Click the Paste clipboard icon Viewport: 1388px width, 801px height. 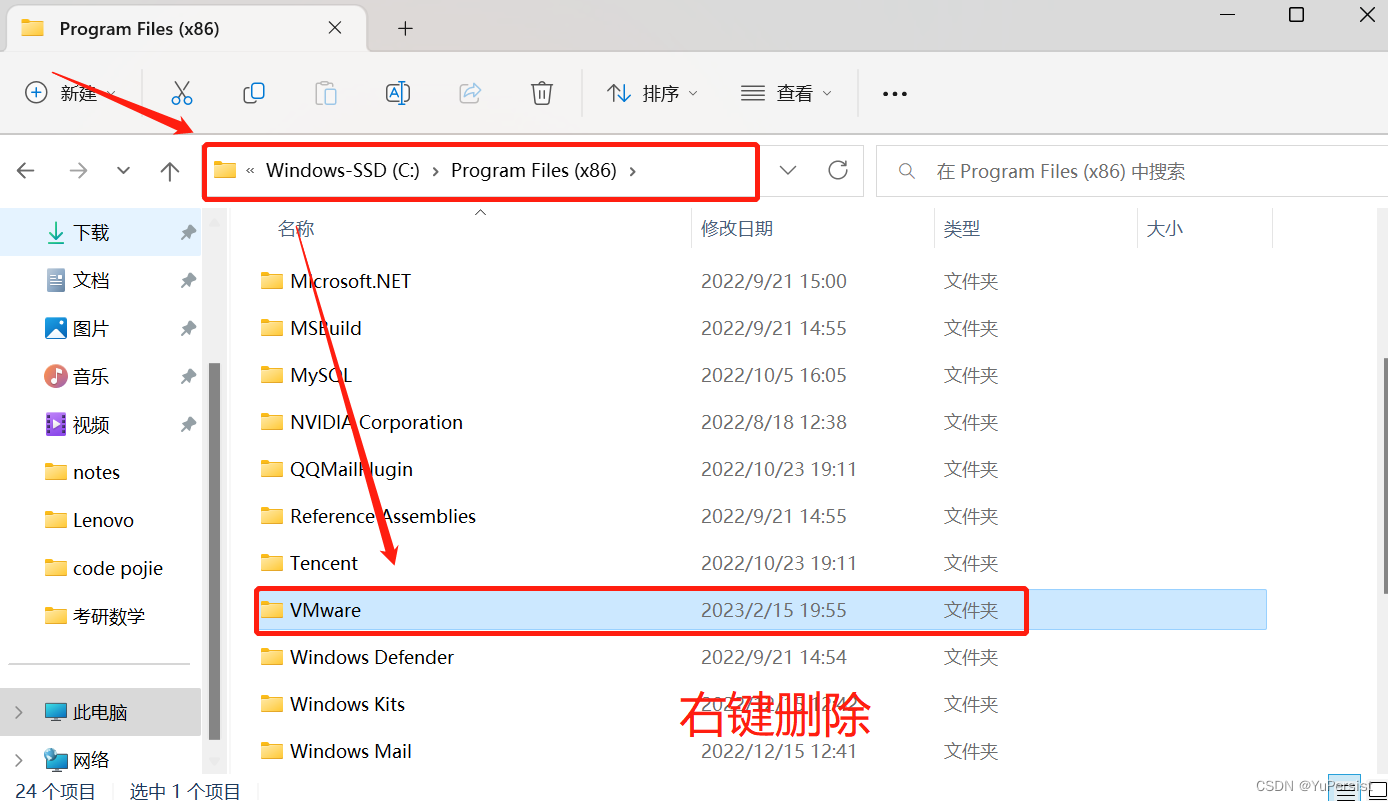click(326, 93)
